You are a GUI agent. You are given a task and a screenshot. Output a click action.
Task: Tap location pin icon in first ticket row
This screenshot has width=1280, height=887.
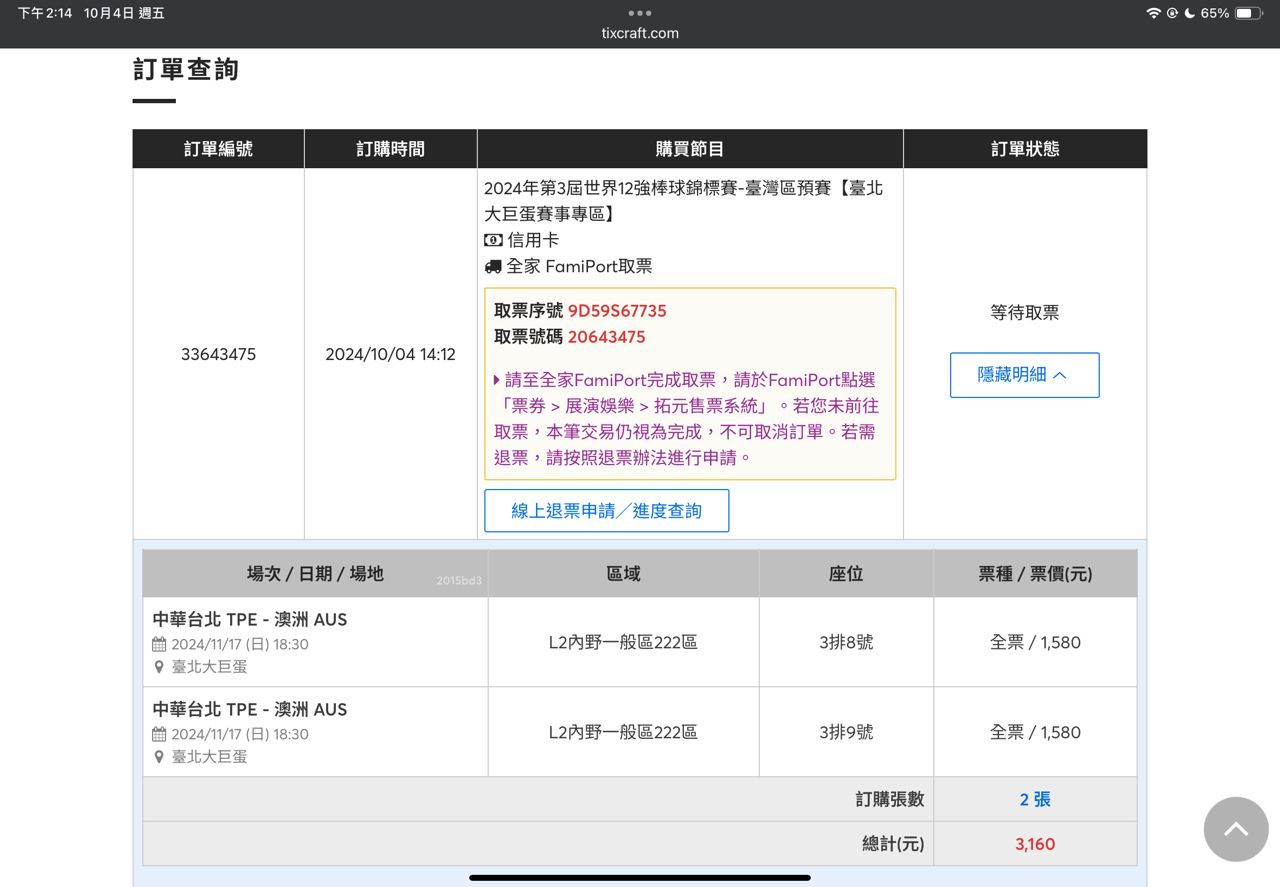[159, 667]
